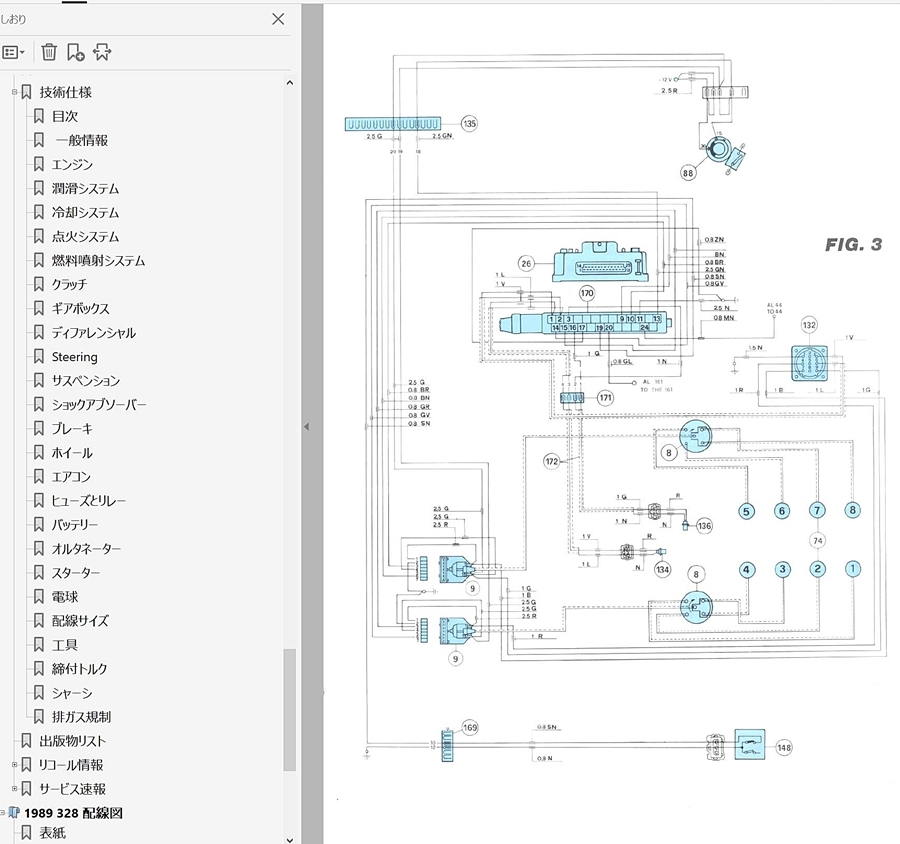Select the 冷却システム bookmark
The image size is (900, 844).
coord(86,213)
